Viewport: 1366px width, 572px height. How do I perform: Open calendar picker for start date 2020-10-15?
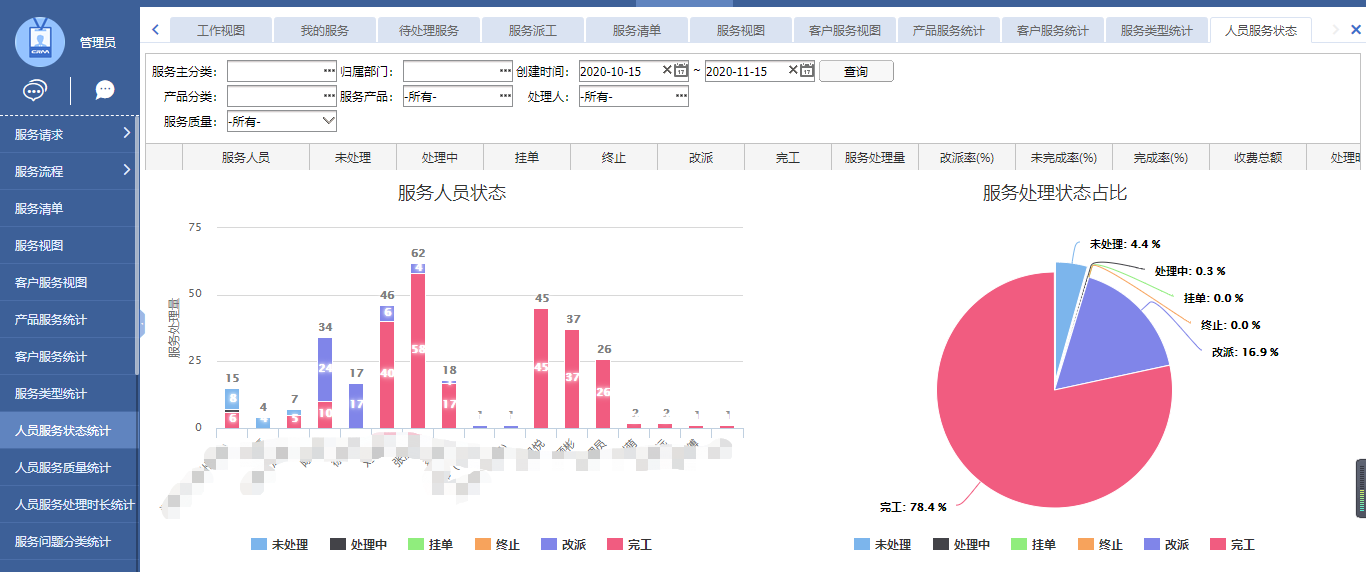click(x=681, y=71)
